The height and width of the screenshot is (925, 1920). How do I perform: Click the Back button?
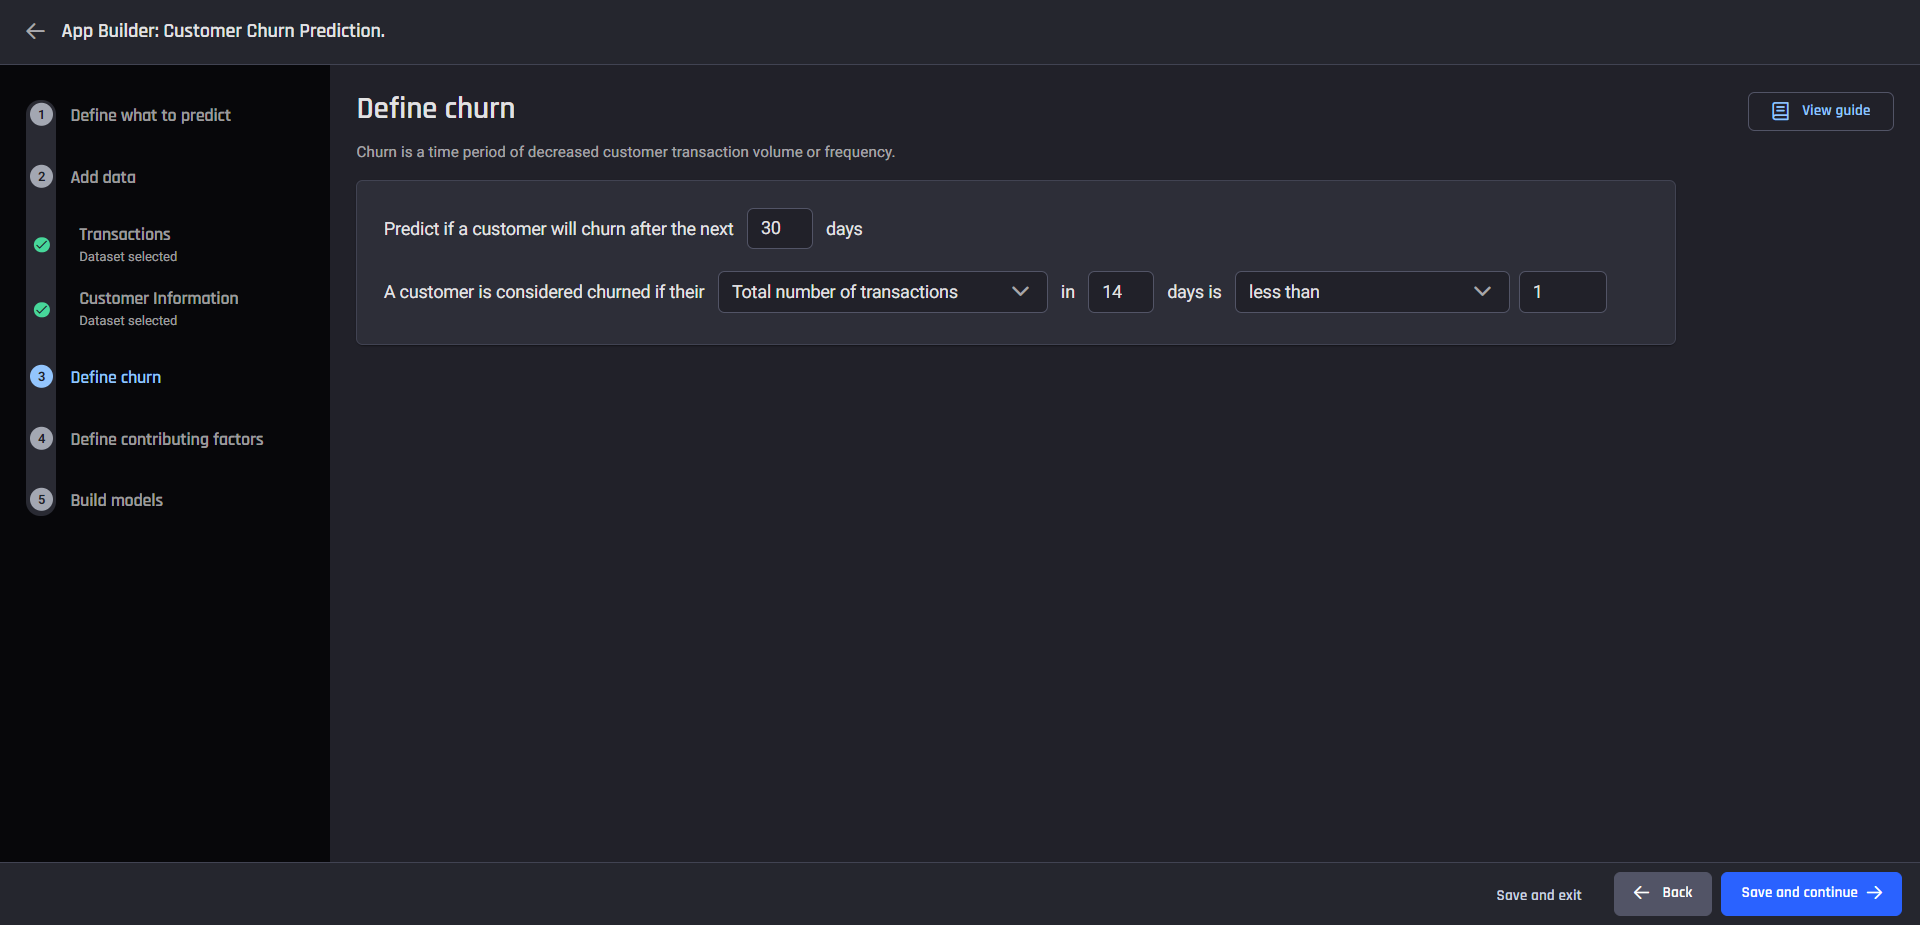pyautogui.click(x=1662, y=893)
